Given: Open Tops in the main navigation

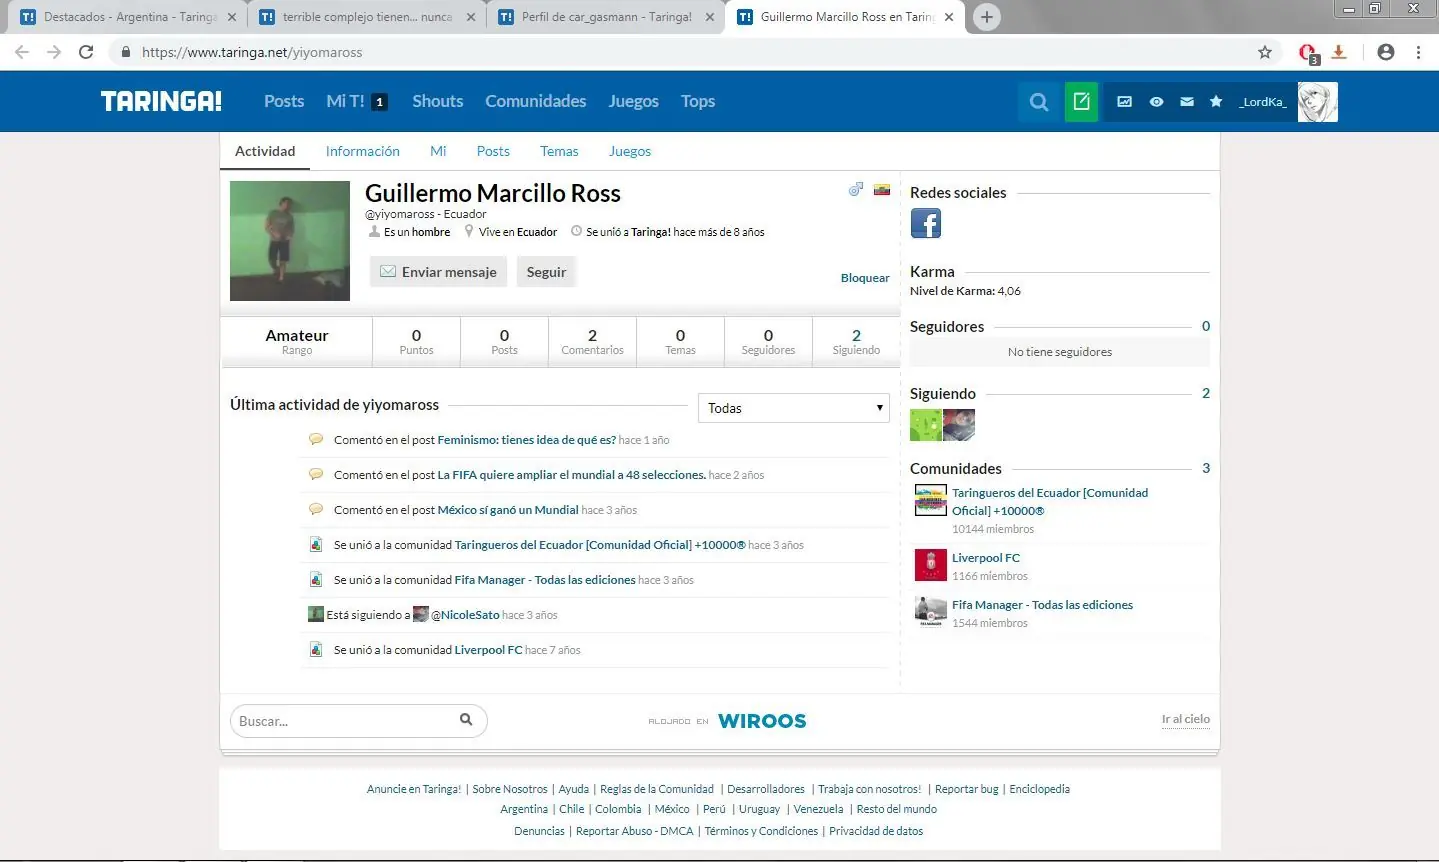Looking at the screenshot, I should pyautogui.click(x=698, y=101).
